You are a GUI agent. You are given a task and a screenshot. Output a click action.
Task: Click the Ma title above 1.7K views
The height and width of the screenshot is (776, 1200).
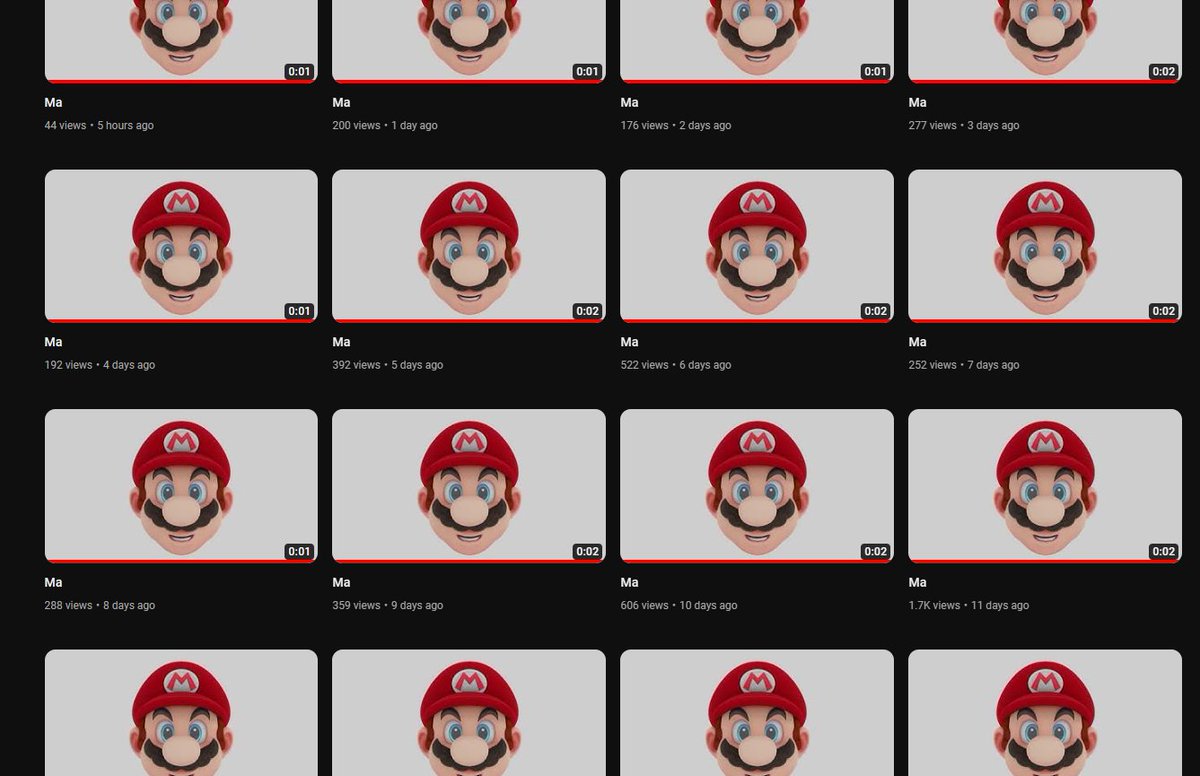[x=916, y=582]
